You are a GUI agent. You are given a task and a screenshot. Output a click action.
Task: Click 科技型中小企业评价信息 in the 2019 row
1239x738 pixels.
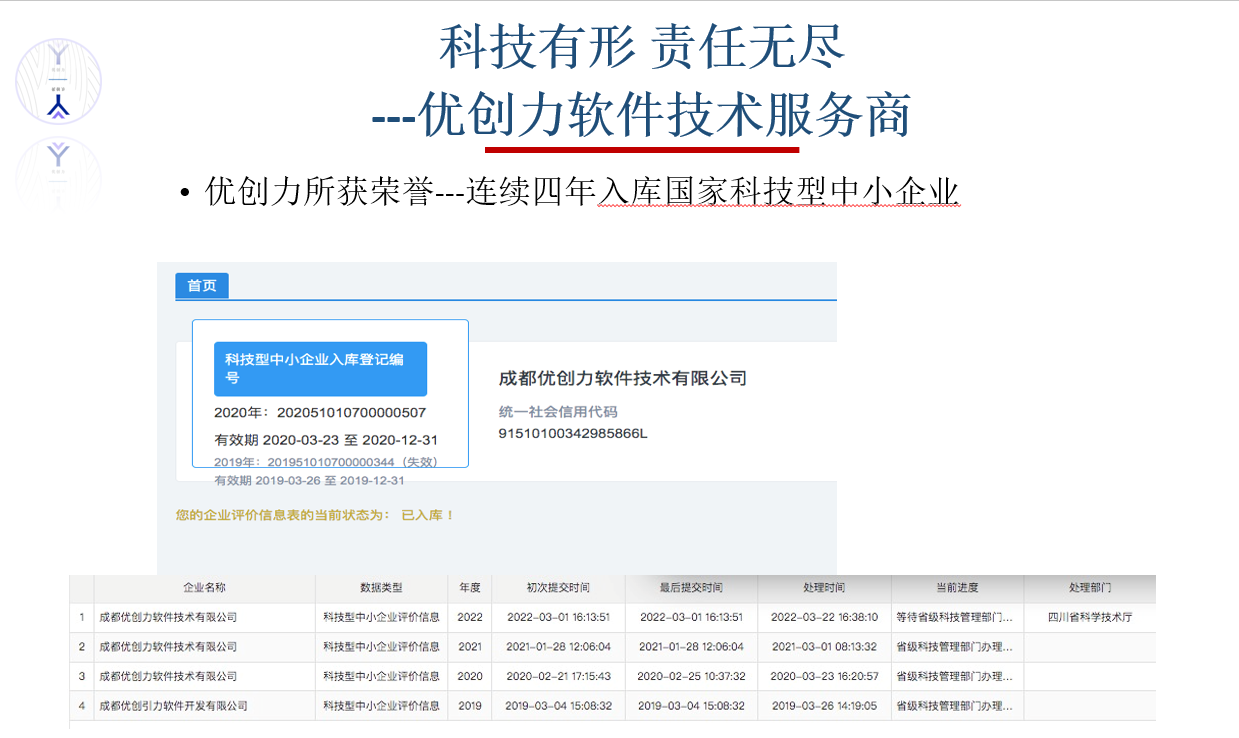pyautogui.click(x=381, y=706)
